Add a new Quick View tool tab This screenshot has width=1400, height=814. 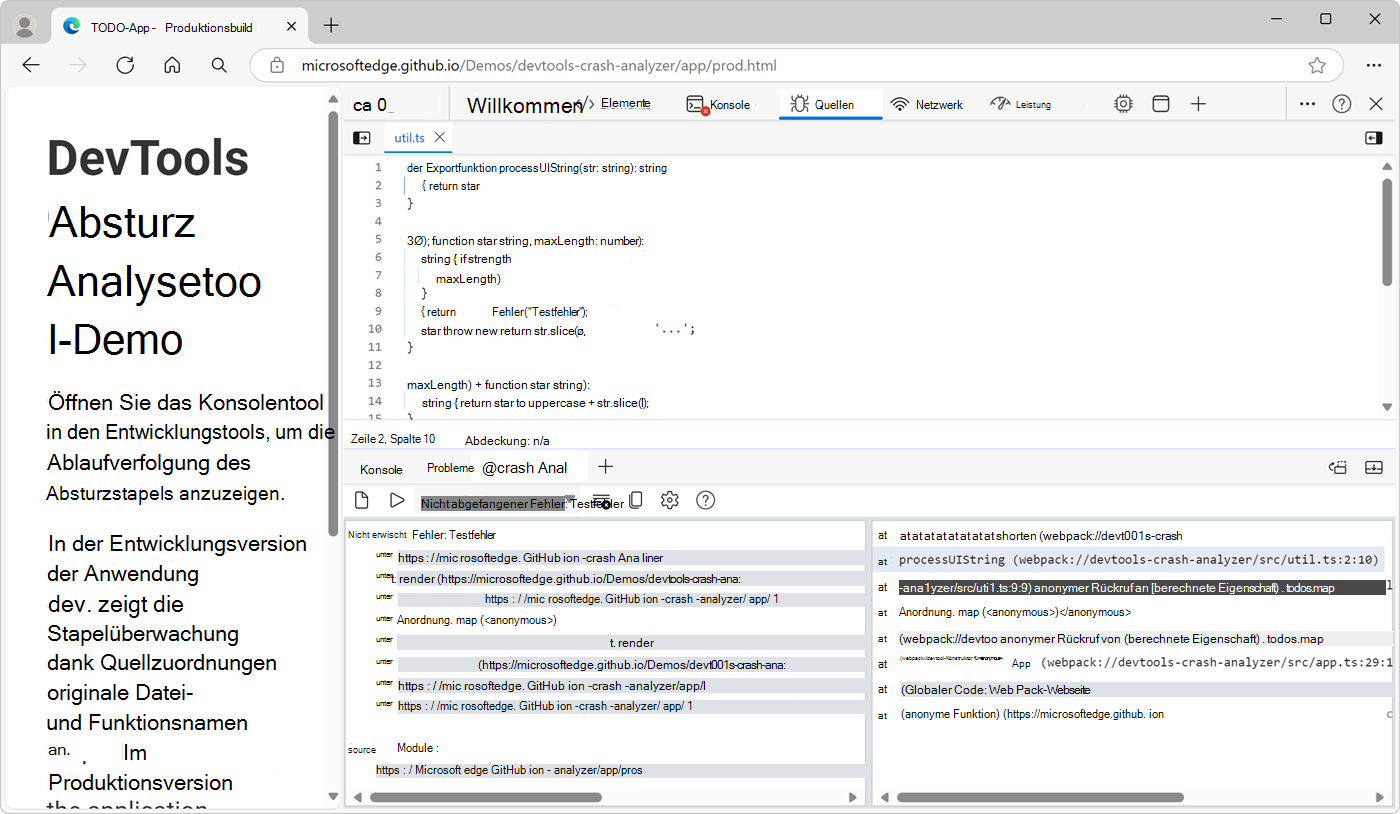click(x=605, y=466)
